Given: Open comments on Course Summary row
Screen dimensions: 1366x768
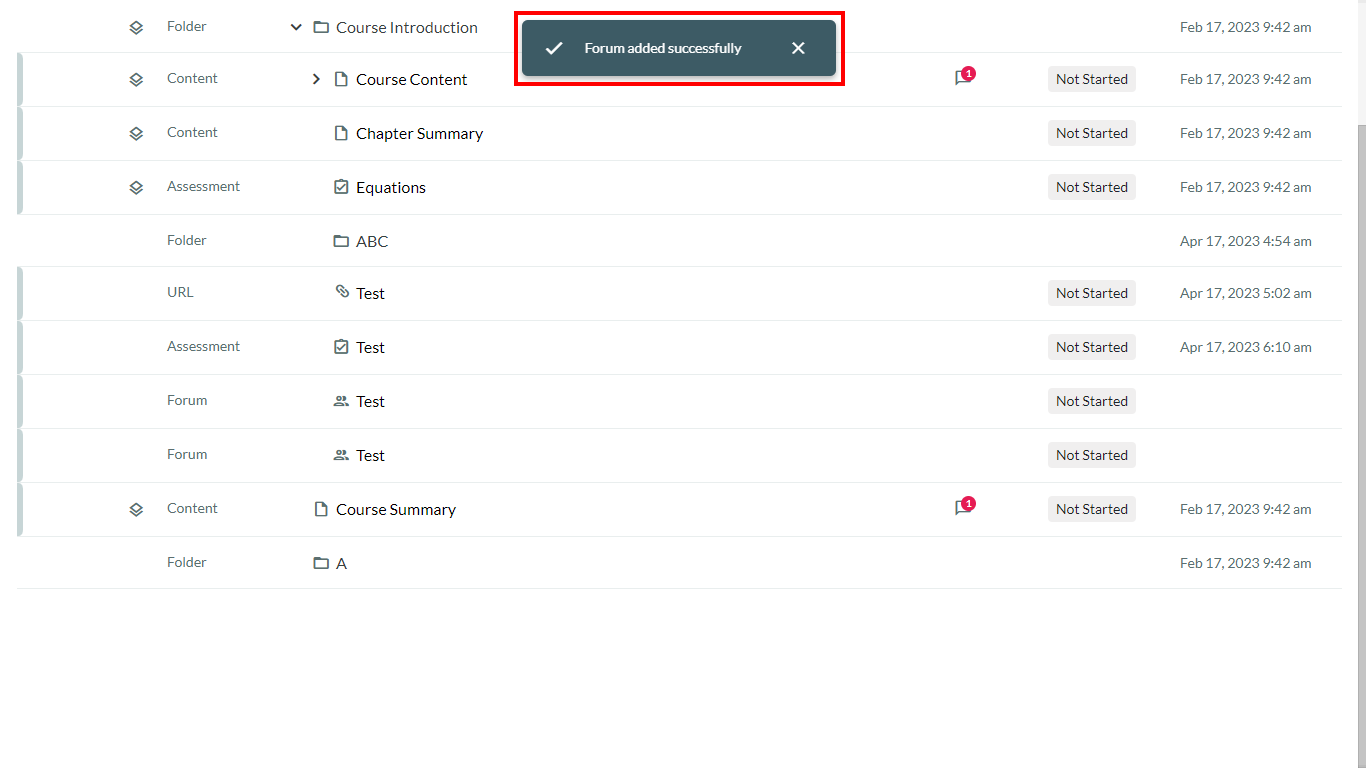Looking at the screenshot, I should tap(964, 508).
